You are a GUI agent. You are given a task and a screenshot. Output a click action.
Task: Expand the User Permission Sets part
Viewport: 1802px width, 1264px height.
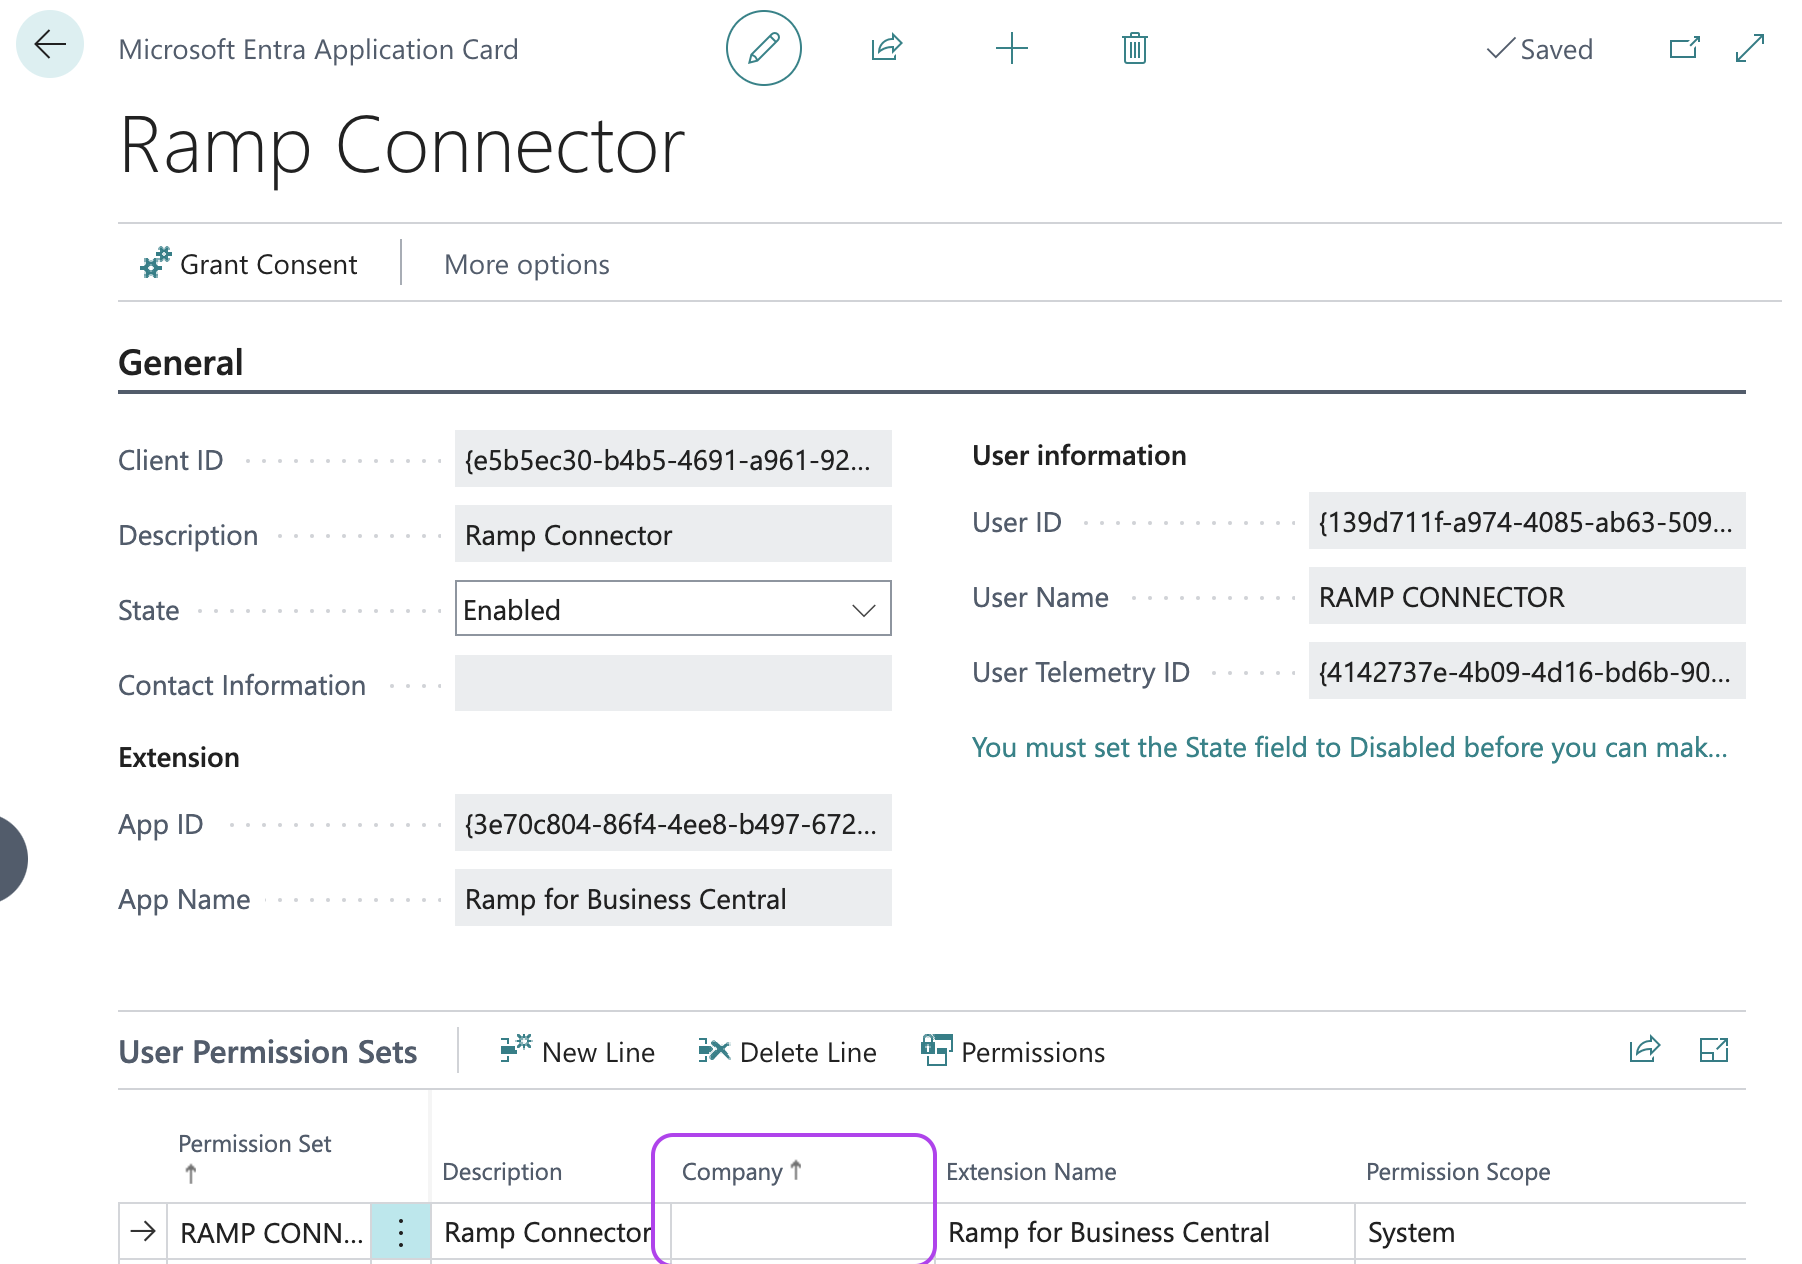coord(1714,1049)
